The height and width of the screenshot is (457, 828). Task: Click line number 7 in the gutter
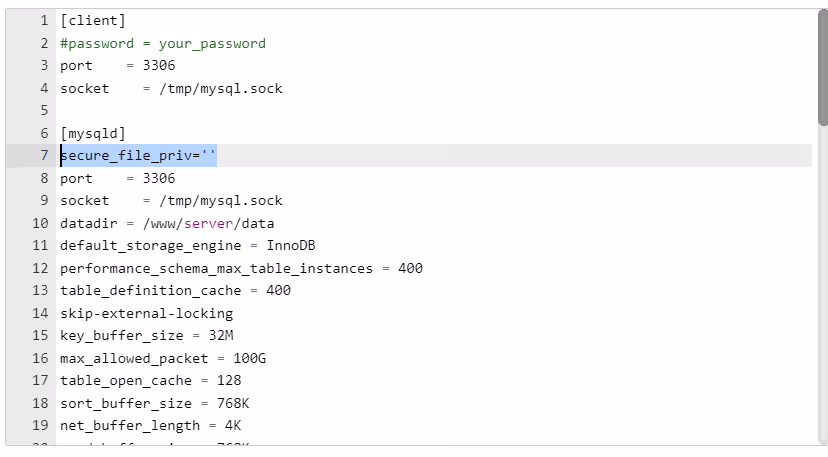[43, 155]
